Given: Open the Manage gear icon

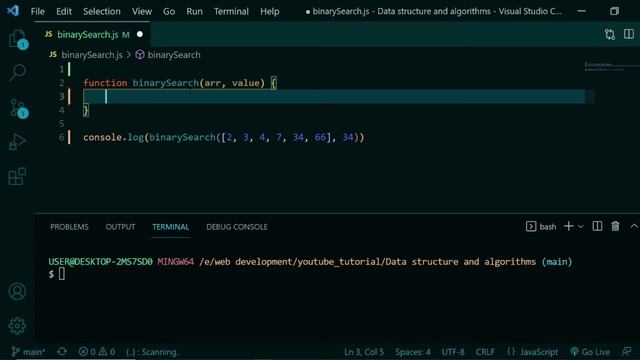Looking at the screenshot, I should click(x=17, y=326).
